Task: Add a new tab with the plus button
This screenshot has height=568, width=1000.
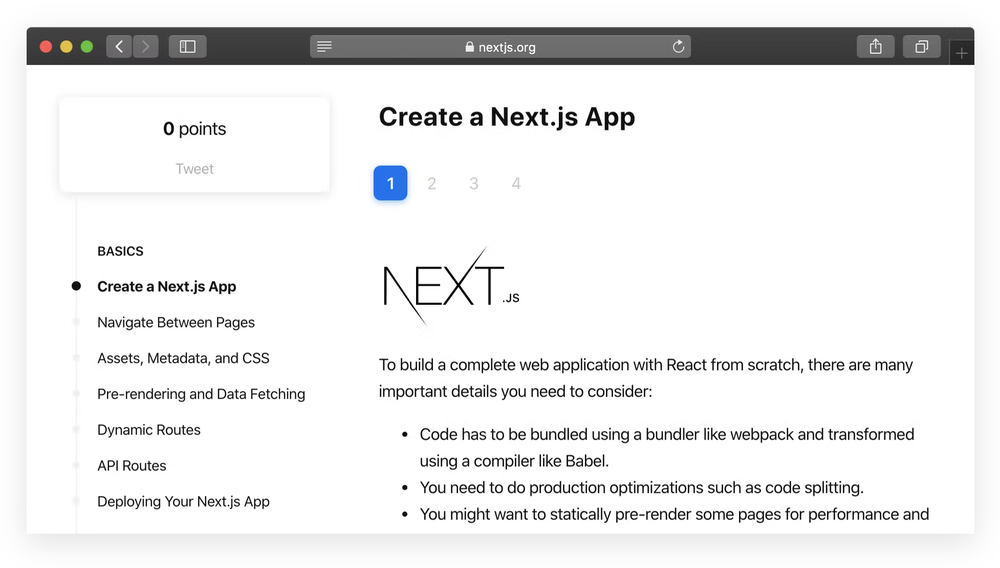Action: point(962,54)
